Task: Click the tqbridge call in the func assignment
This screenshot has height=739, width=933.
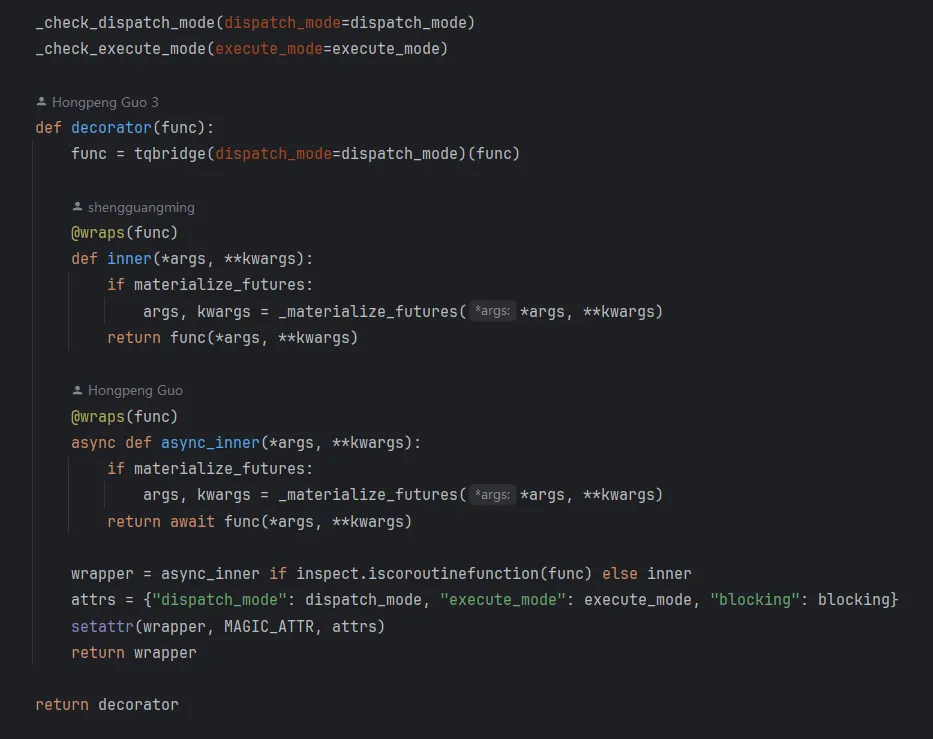Action: pos(170,154)
